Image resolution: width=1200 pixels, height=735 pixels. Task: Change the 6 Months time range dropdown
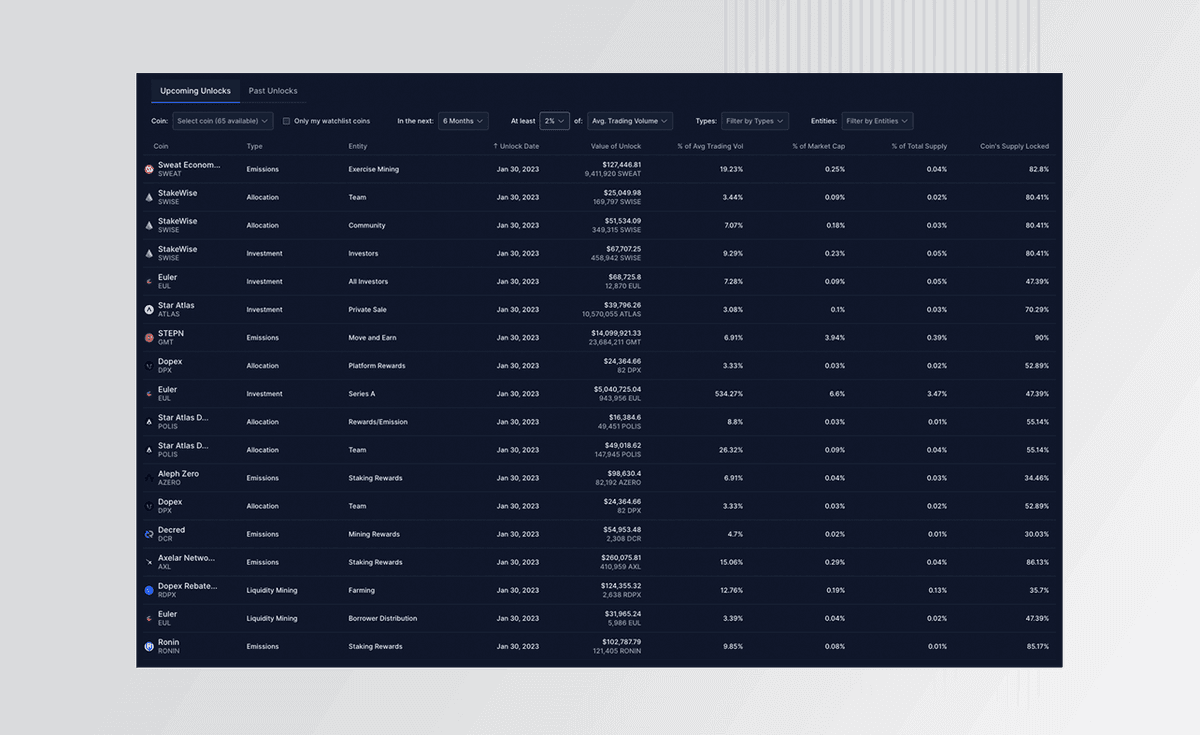tap(463, 120)
